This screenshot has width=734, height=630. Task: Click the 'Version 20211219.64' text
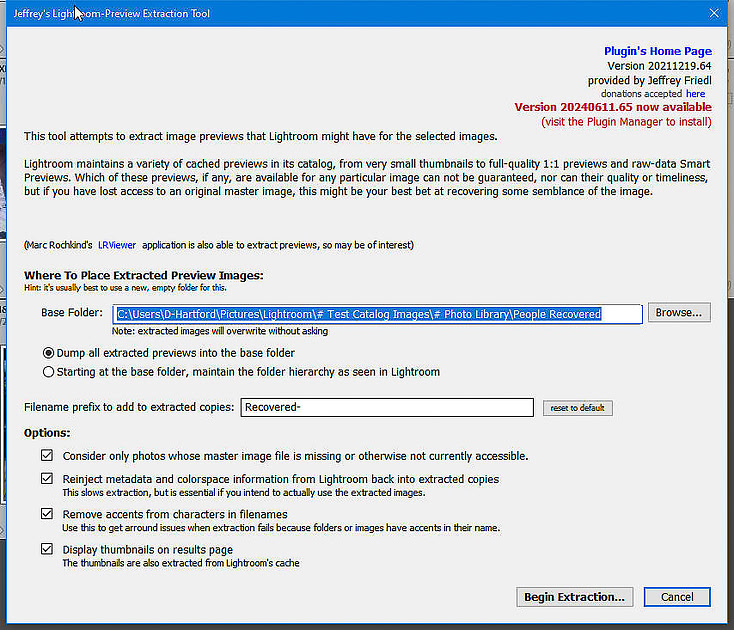tap(659, 66)
